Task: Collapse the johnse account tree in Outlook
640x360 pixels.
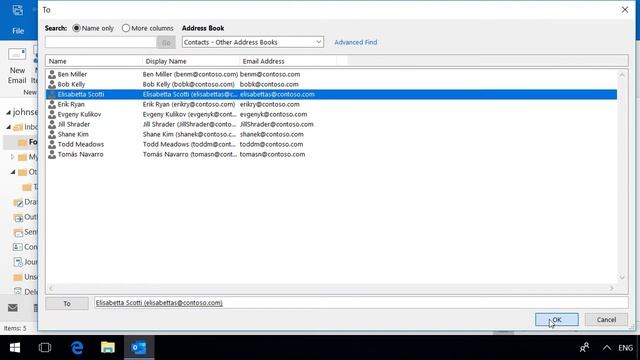Action: point(8,112)
